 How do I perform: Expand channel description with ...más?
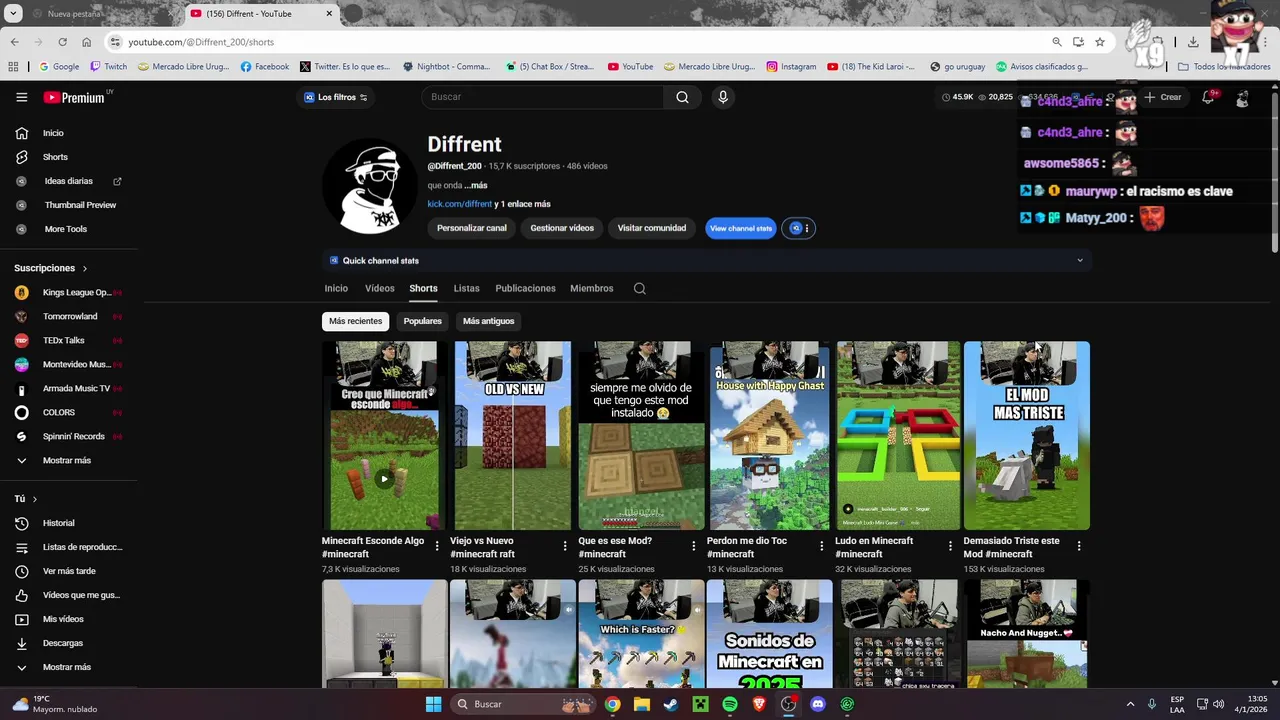(x=476, y=185)
